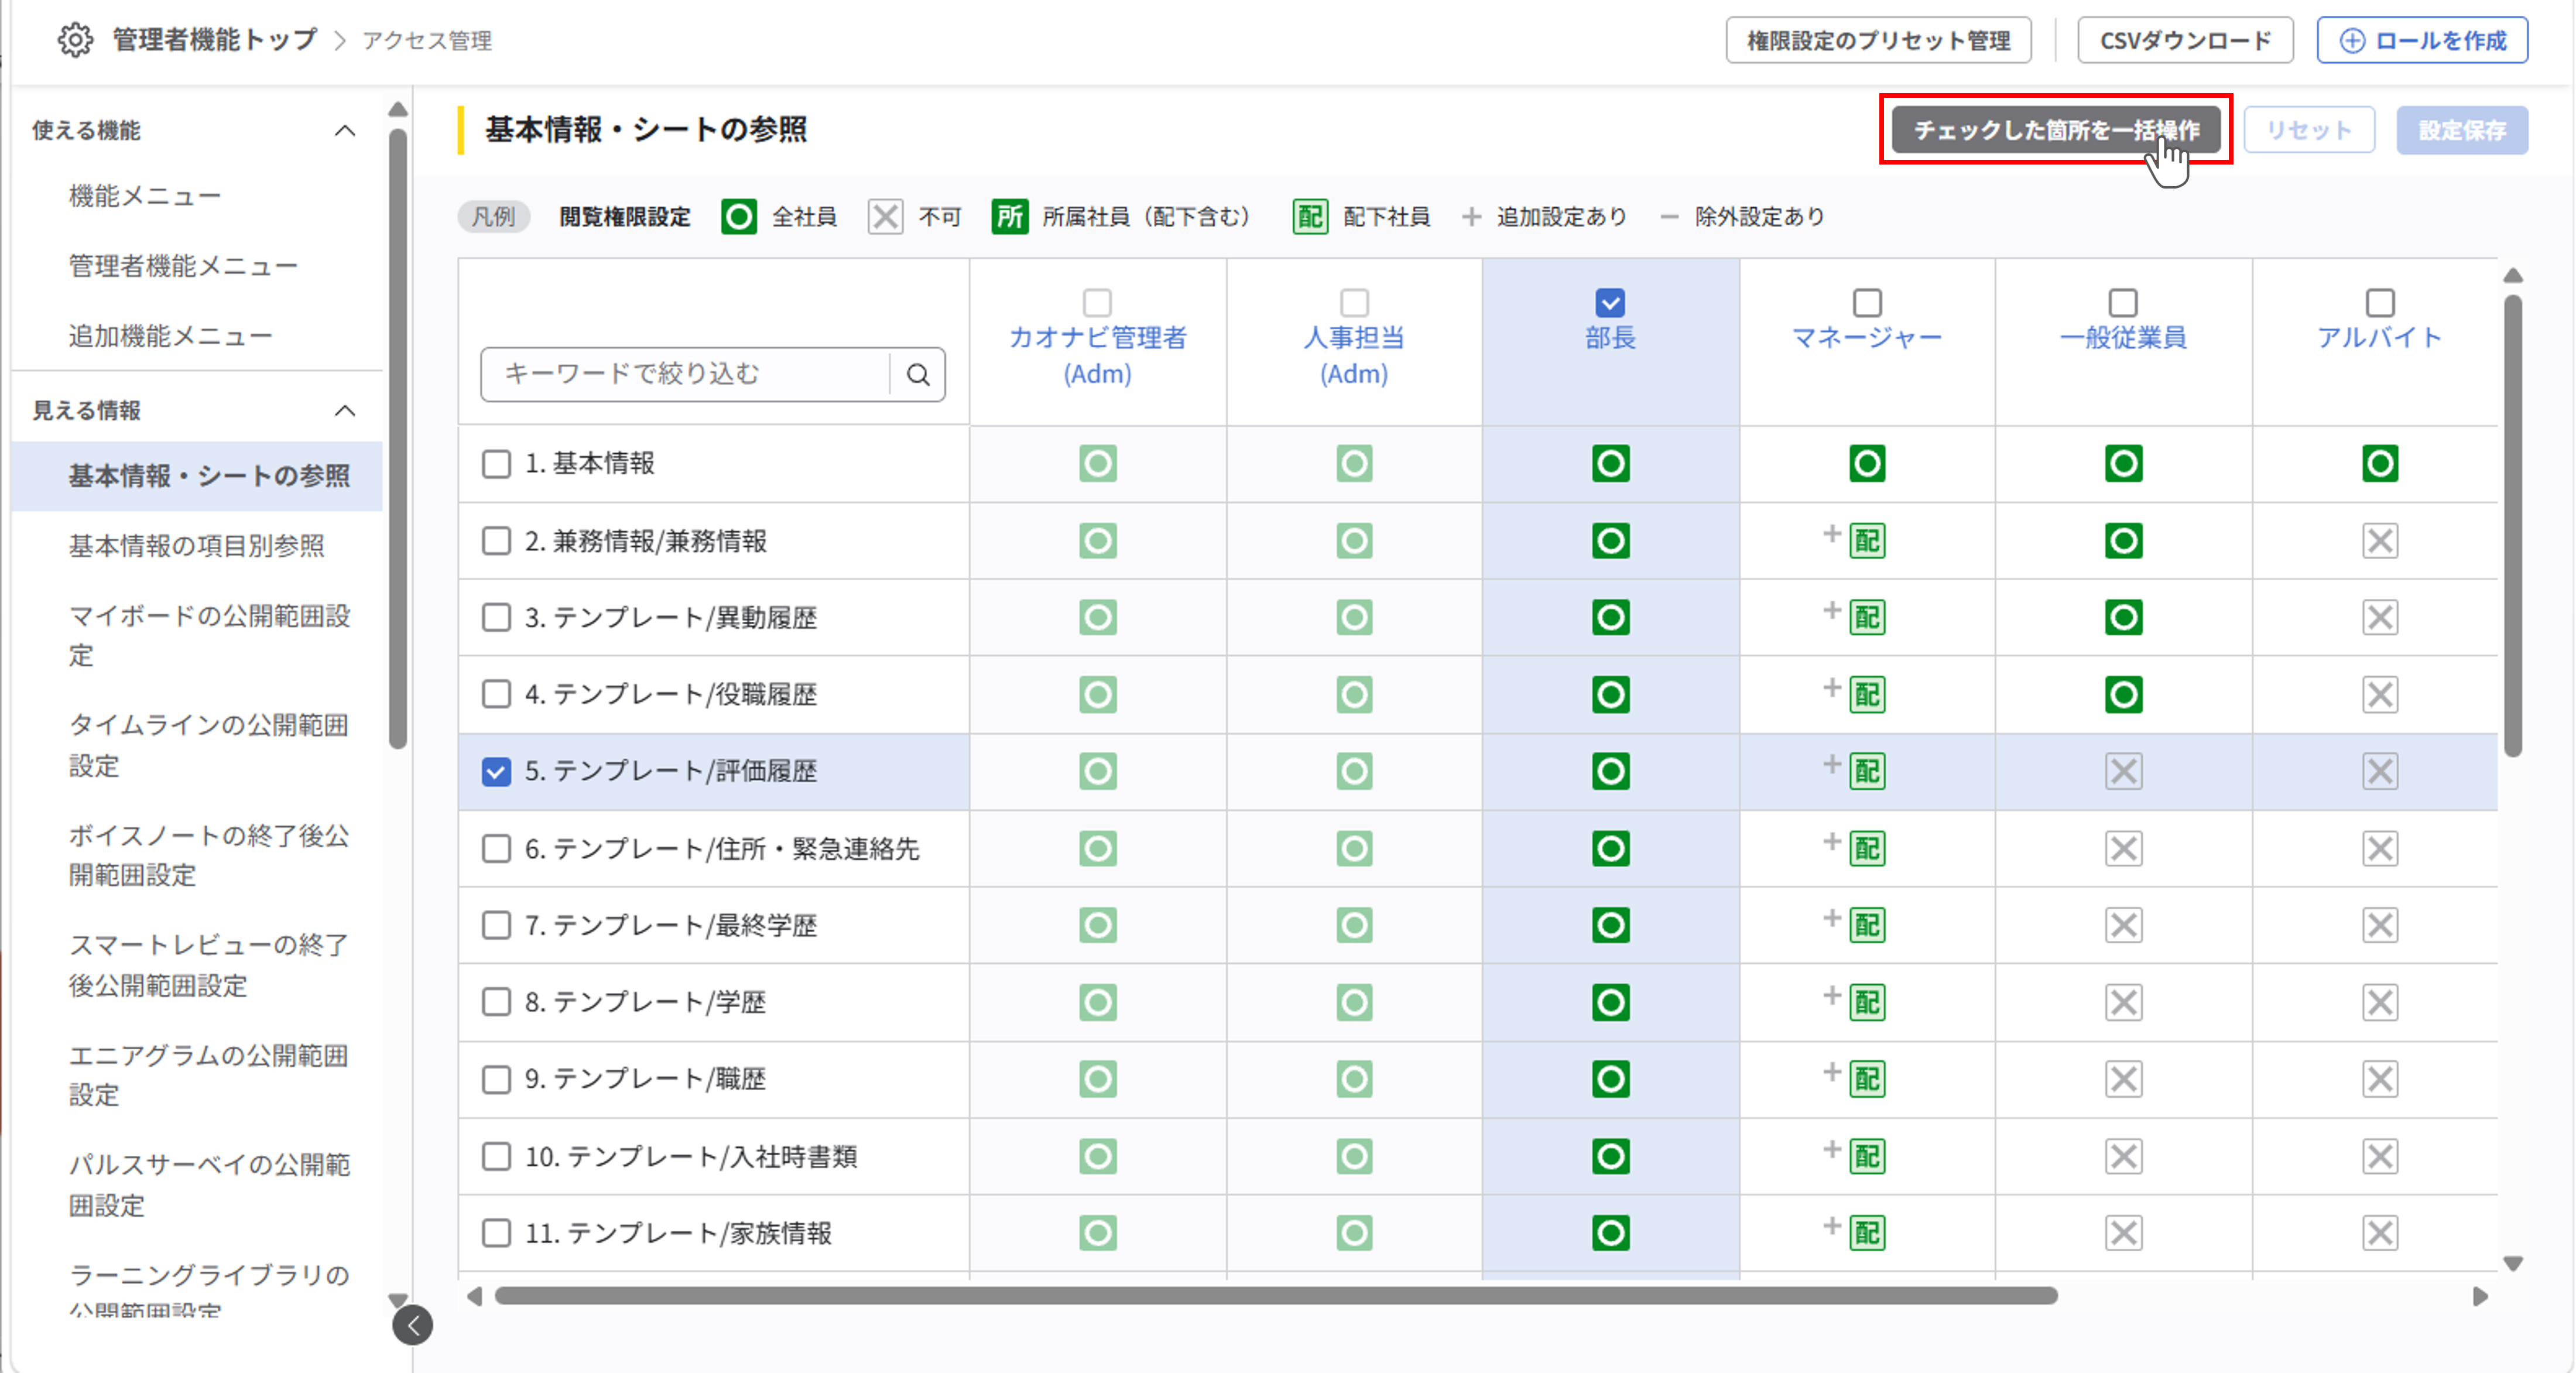Open 追加機能メニュー in the sidebar

[x=170, y=336]
